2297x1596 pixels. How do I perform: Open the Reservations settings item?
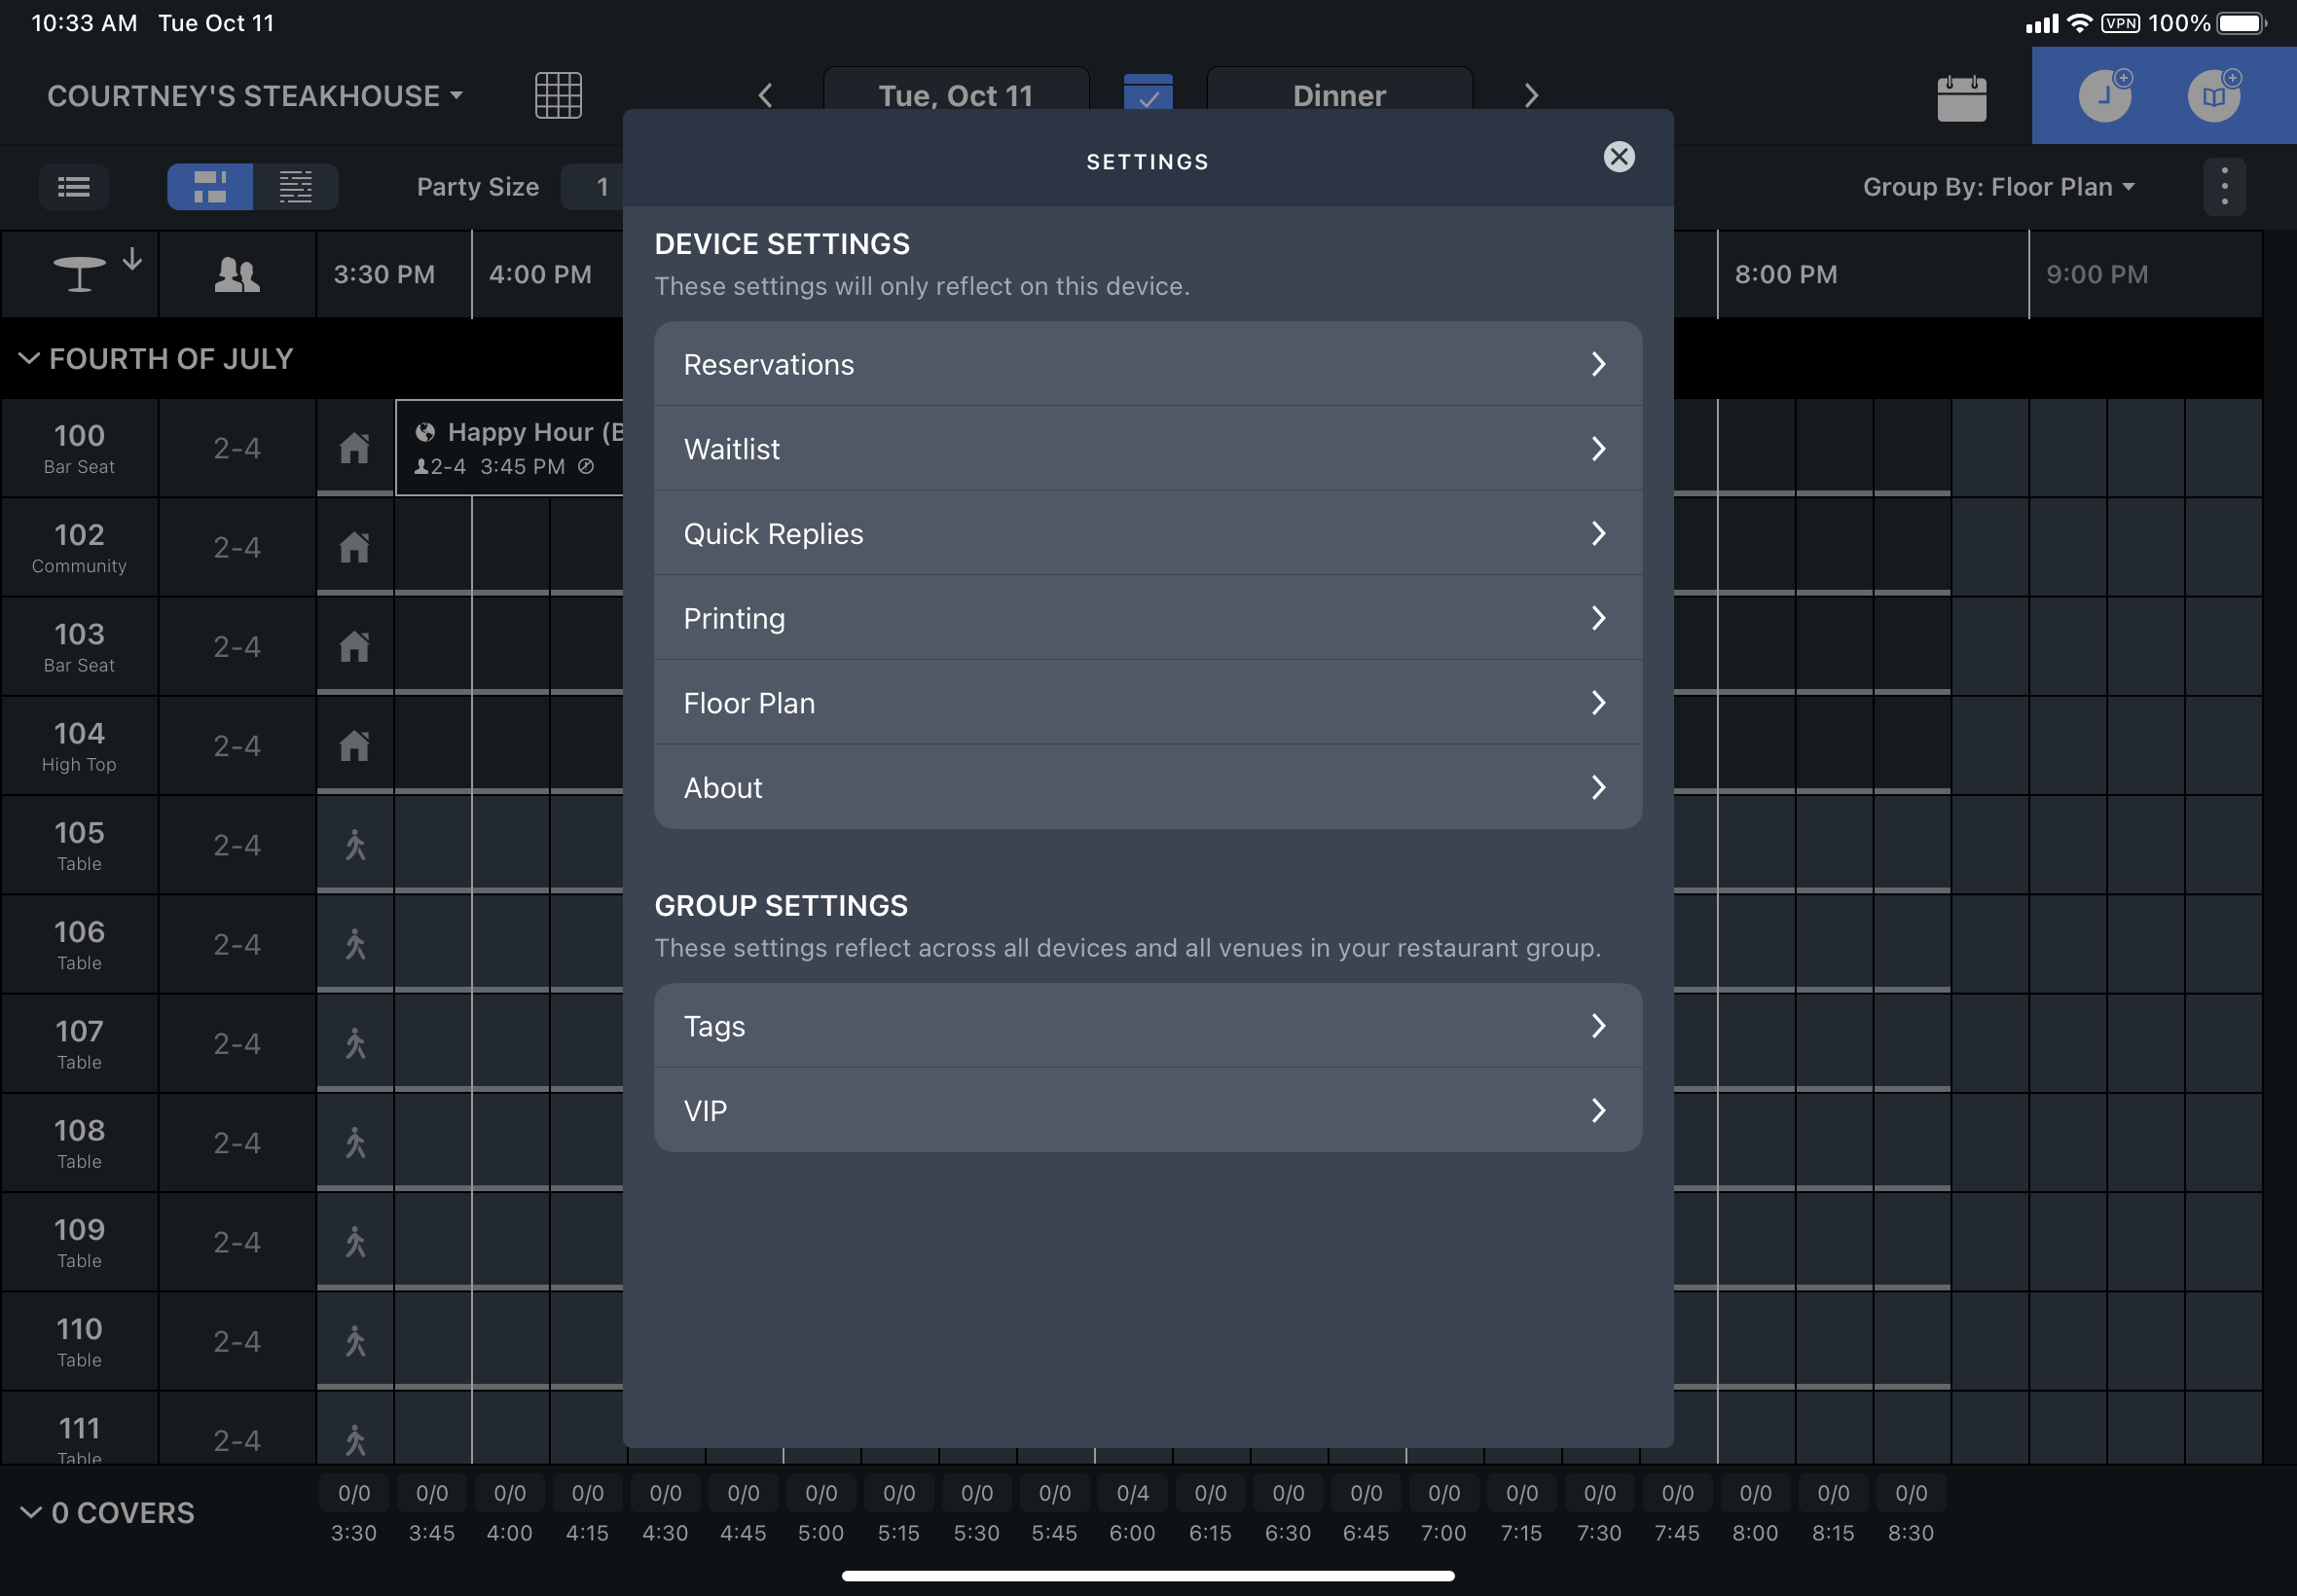coord(1147,364)
